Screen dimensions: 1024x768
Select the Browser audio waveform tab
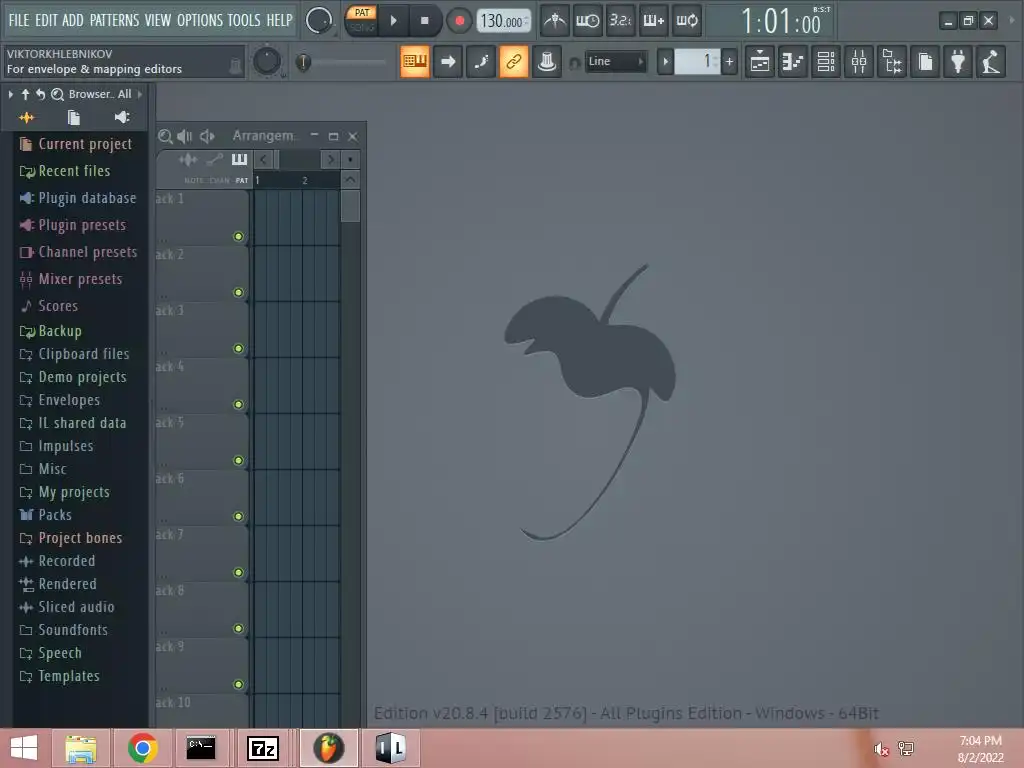coord(26,118)
